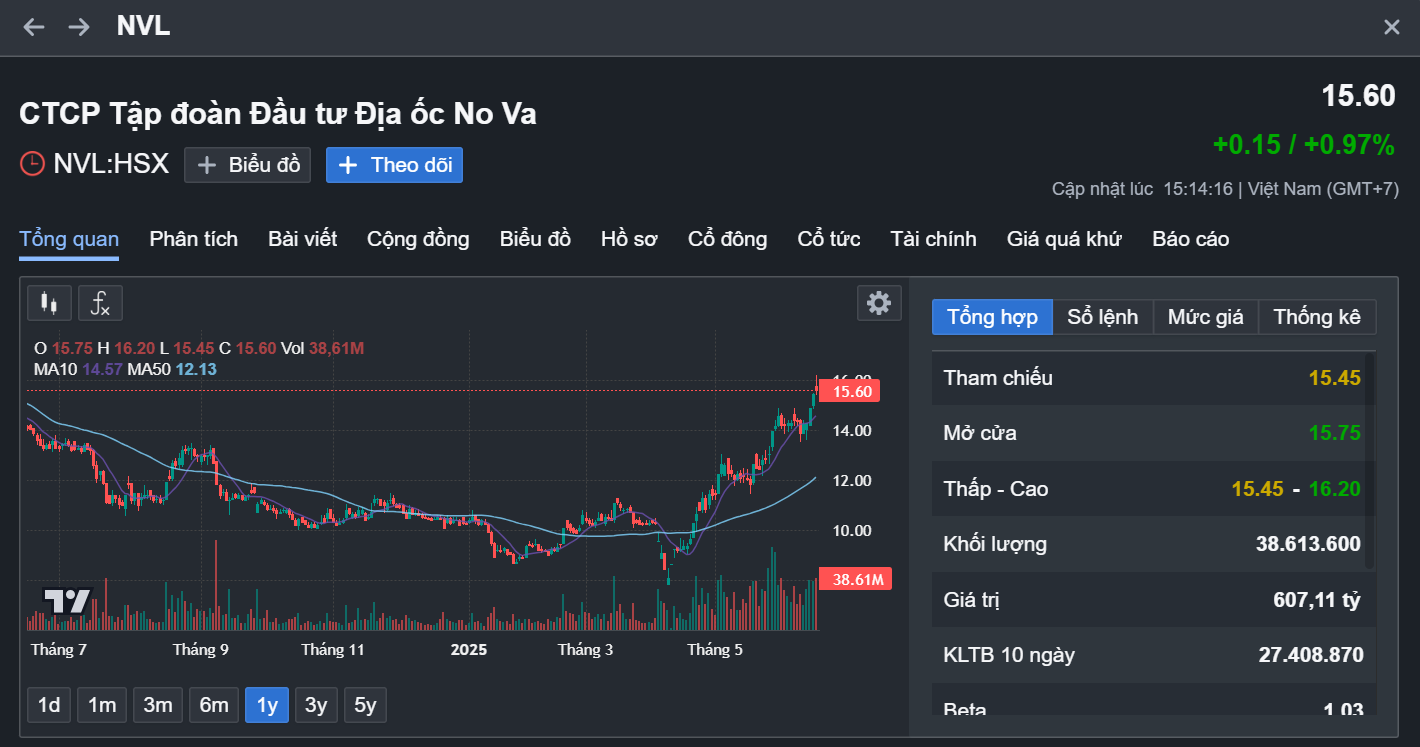The image size is (1420, 747).
Task: Click the Mở cửa value 15.75
Action: point(1335,433)
